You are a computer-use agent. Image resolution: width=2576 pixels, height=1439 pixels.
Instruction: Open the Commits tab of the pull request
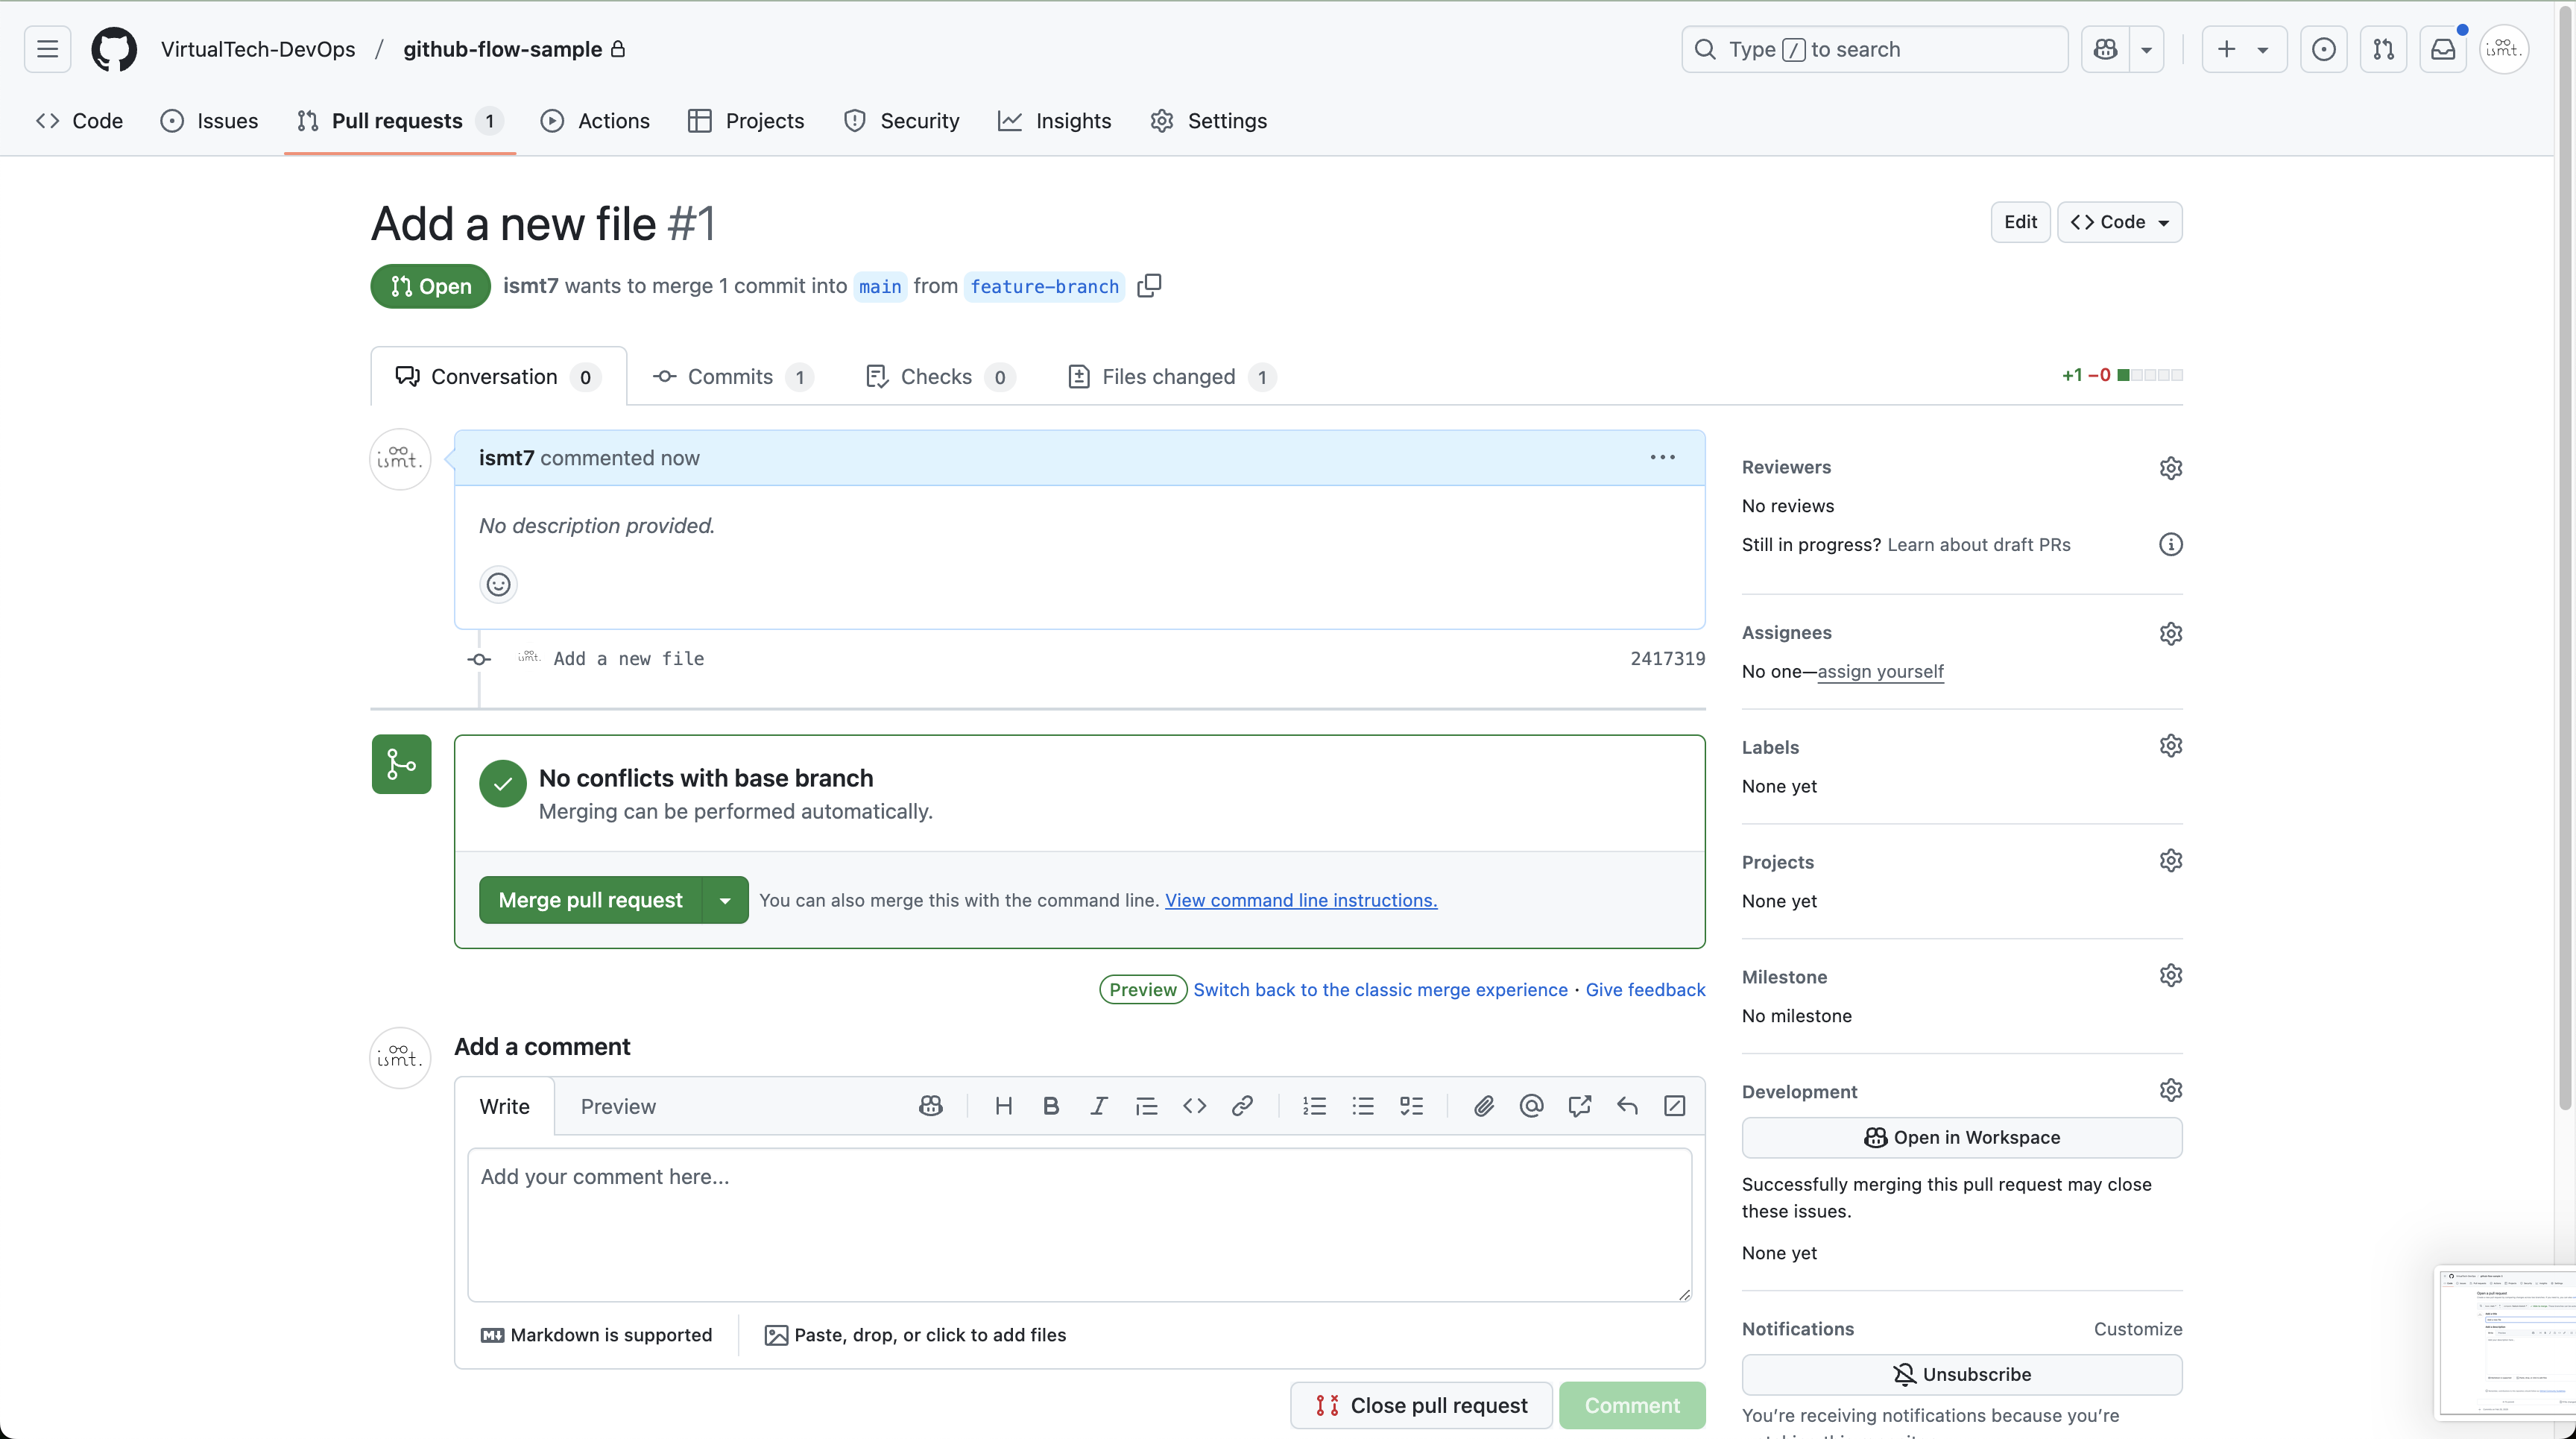pos(733,377)
